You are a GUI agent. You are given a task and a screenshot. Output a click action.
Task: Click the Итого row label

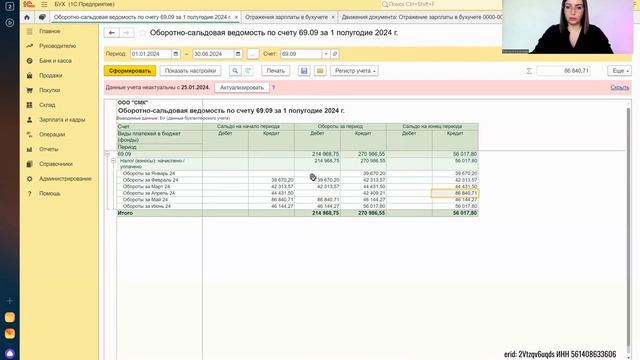coord(125,213)
